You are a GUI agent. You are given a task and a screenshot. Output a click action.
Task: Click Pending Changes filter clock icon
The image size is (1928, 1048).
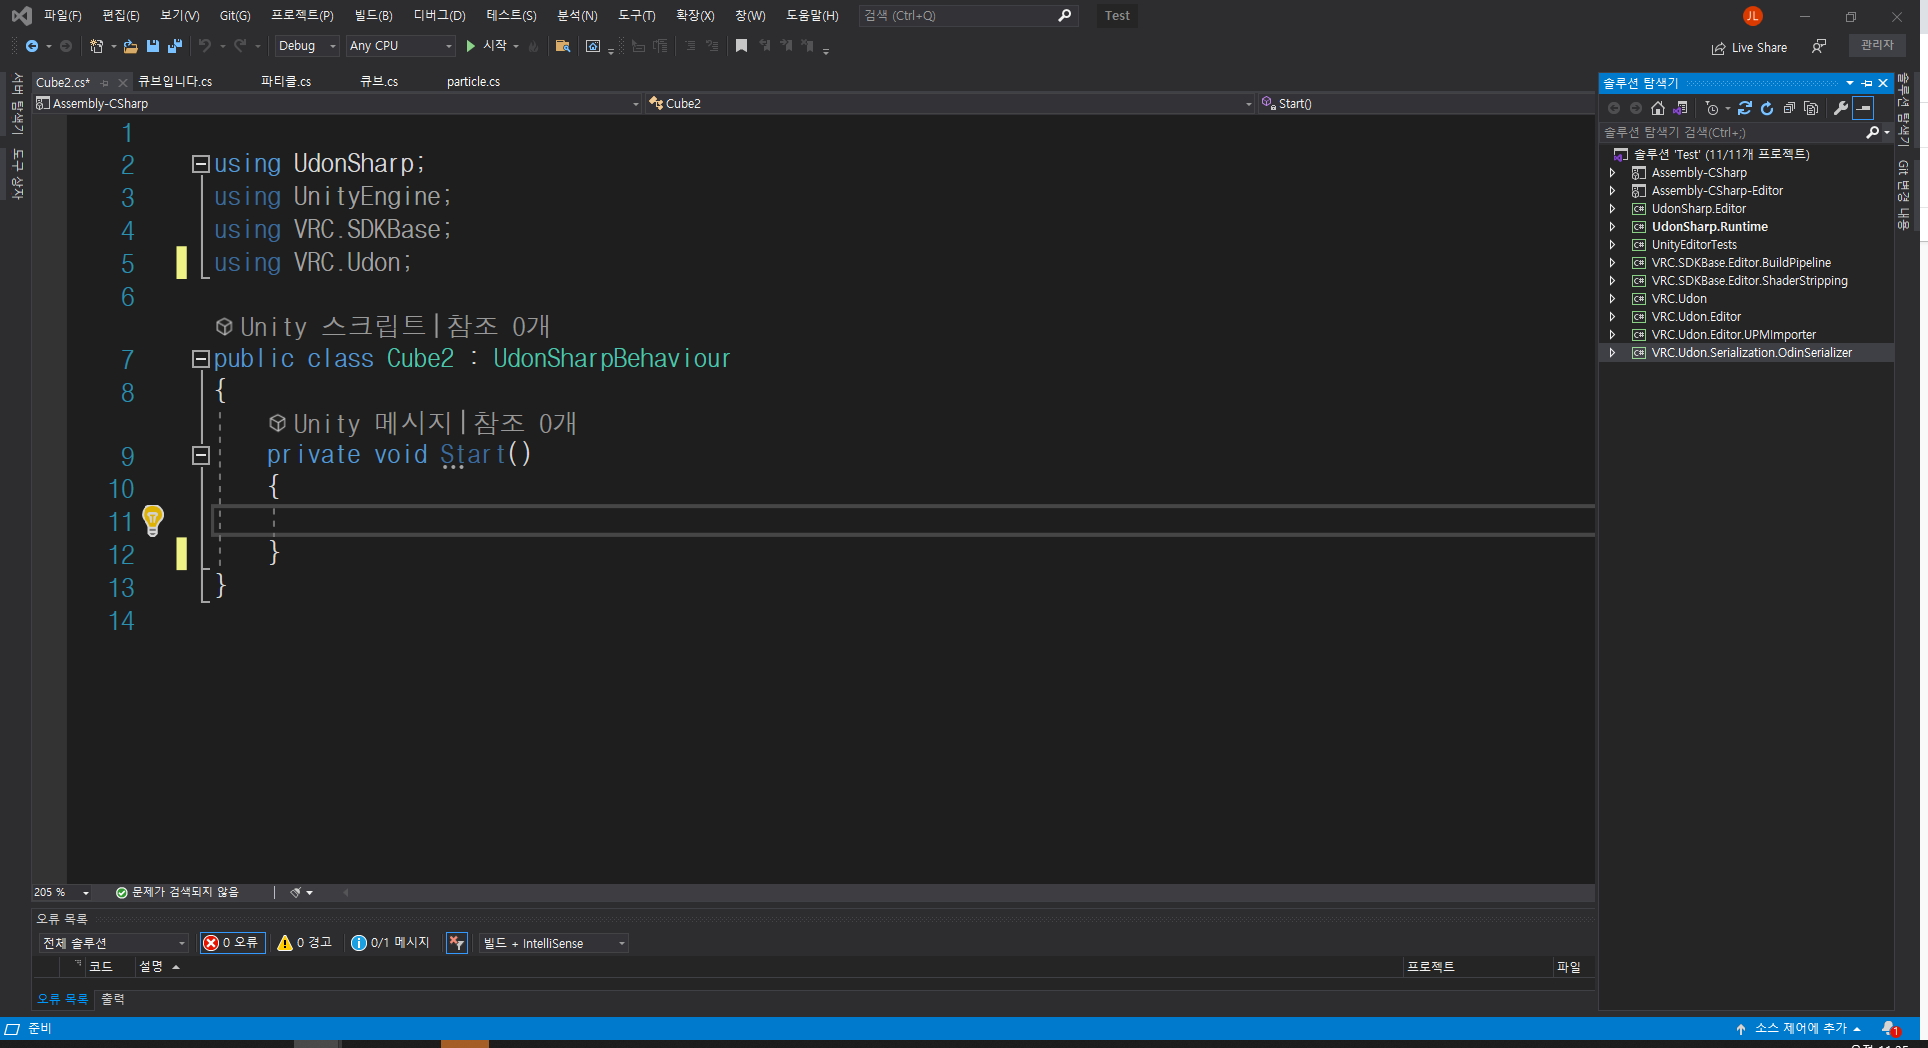[x=1712, y=108]
